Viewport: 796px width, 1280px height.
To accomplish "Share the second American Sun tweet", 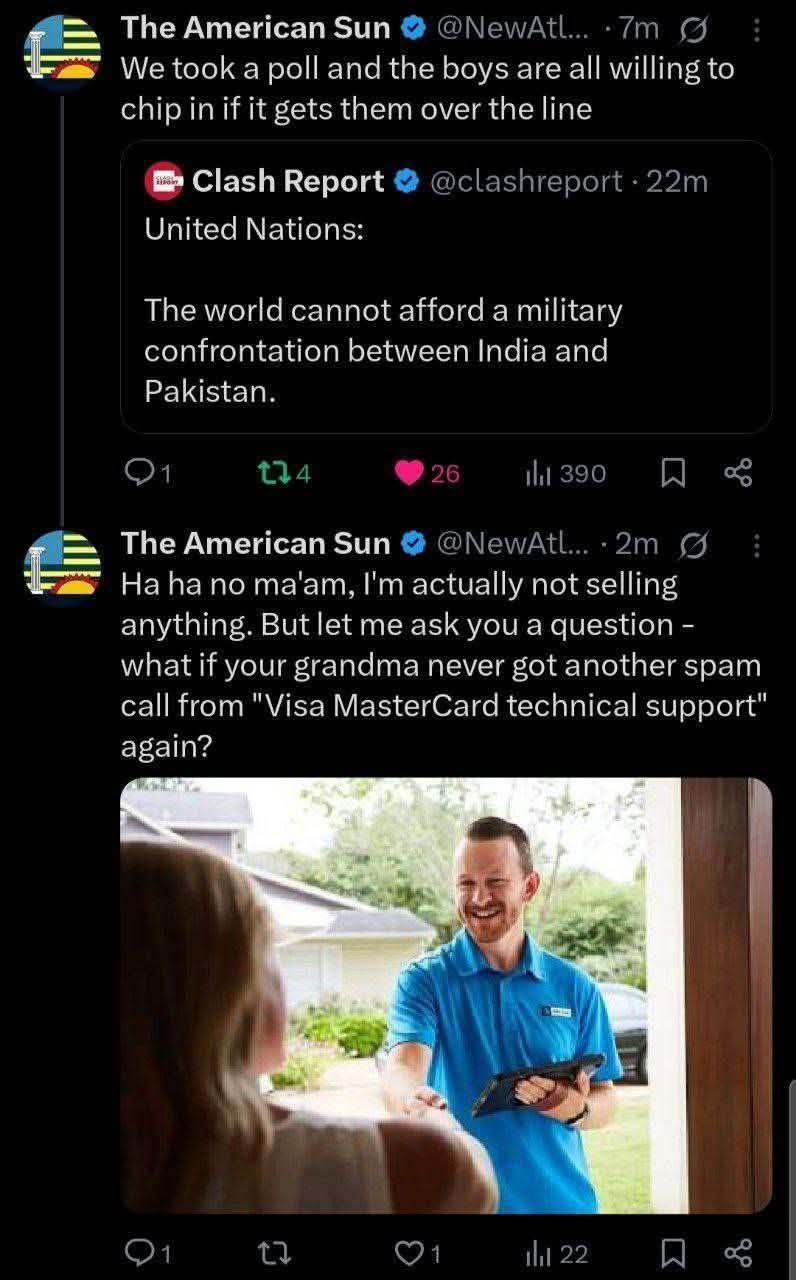I will (738, 1253).
